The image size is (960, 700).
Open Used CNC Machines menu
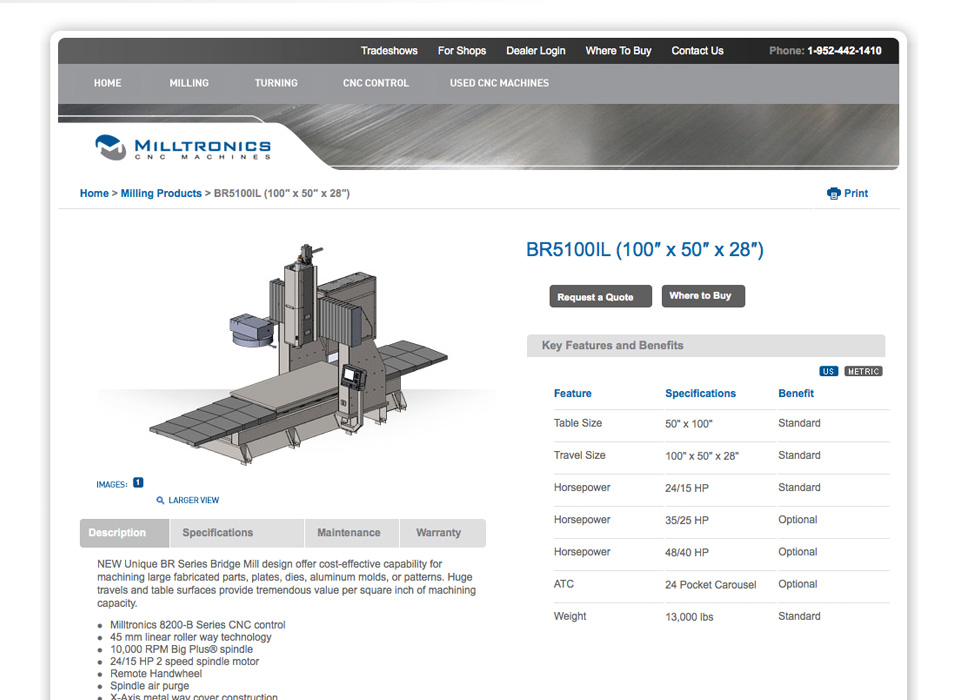(x=499, y=83)
